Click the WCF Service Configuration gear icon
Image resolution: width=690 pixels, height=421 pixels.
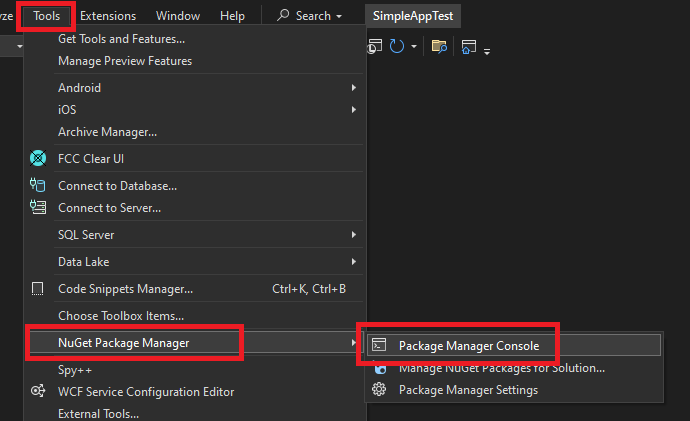click(x=38, y=392)
